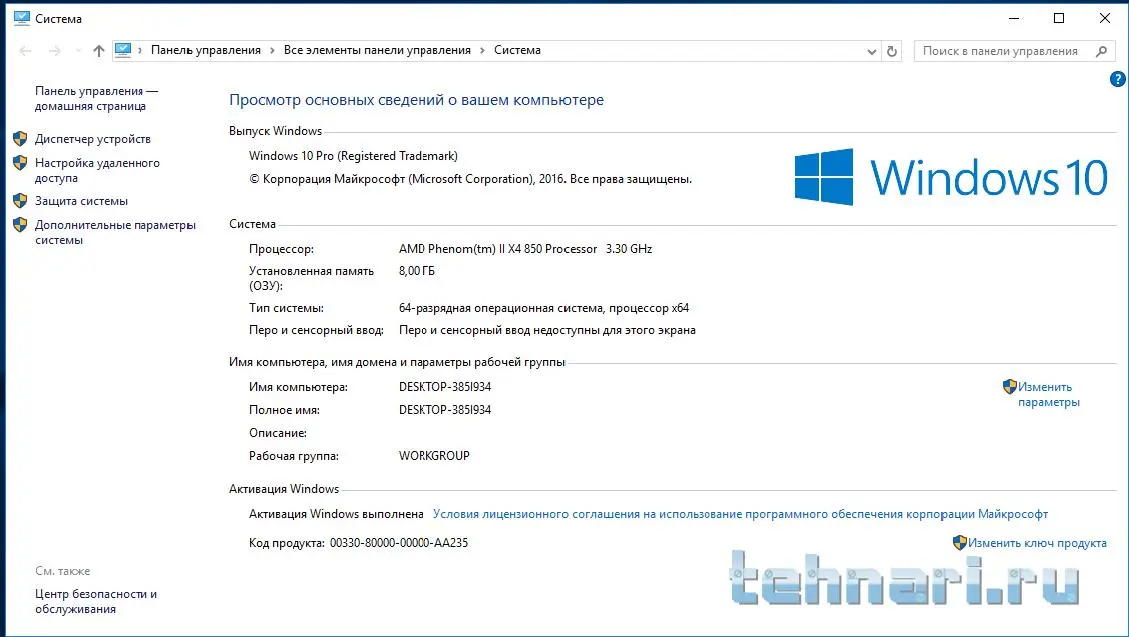The image size is (1129, 637).
Task: Open recent locations dropdown arrow
Action: coord(78,50)
